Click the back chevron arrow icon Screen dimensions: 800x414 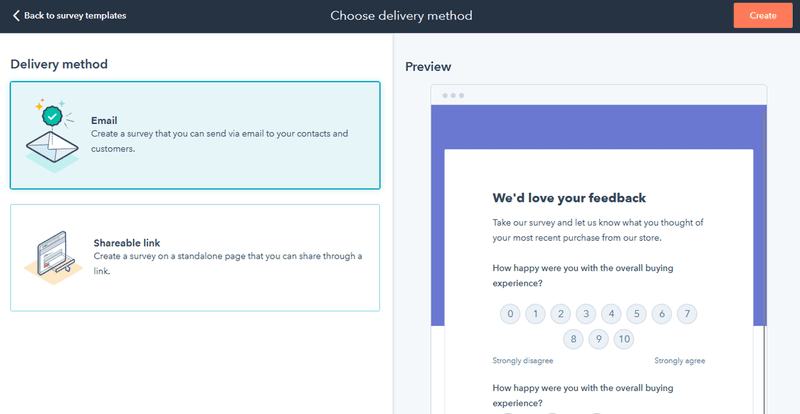[x=16, y=16]
